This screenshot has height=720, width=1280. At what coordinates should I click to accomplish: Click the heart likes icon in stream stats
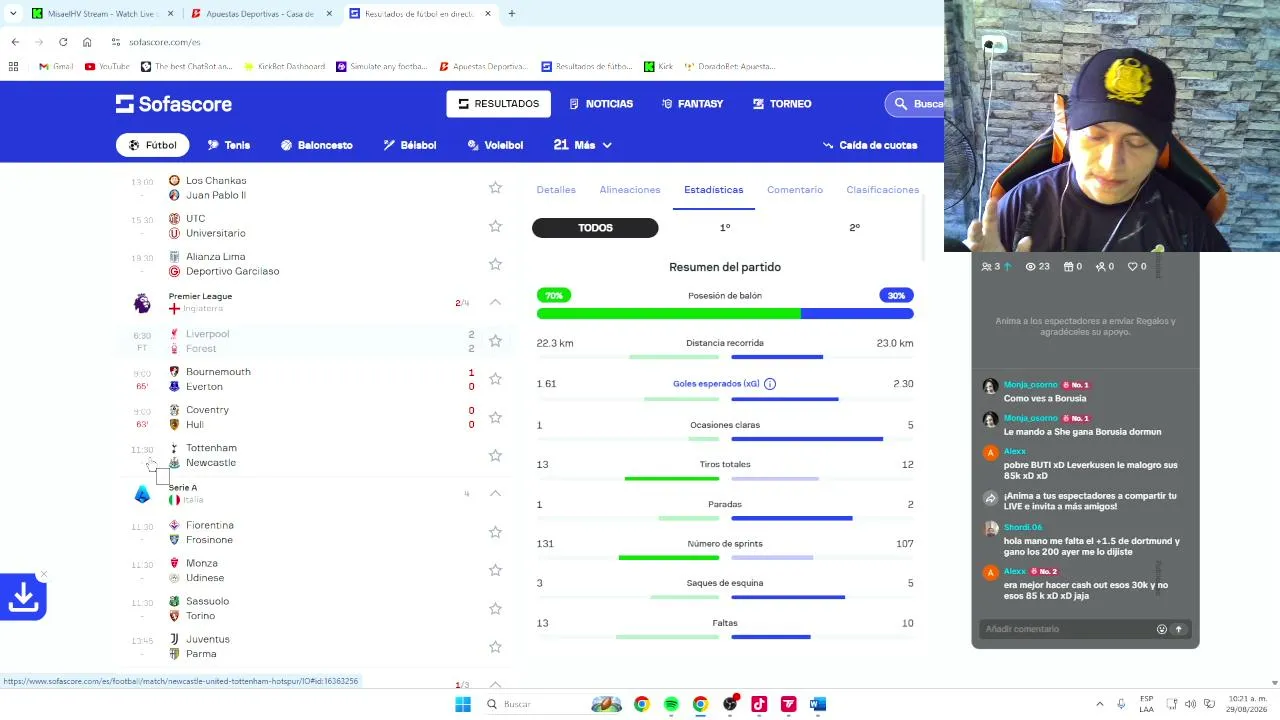pyautogui.click(x=1134, y=267)
